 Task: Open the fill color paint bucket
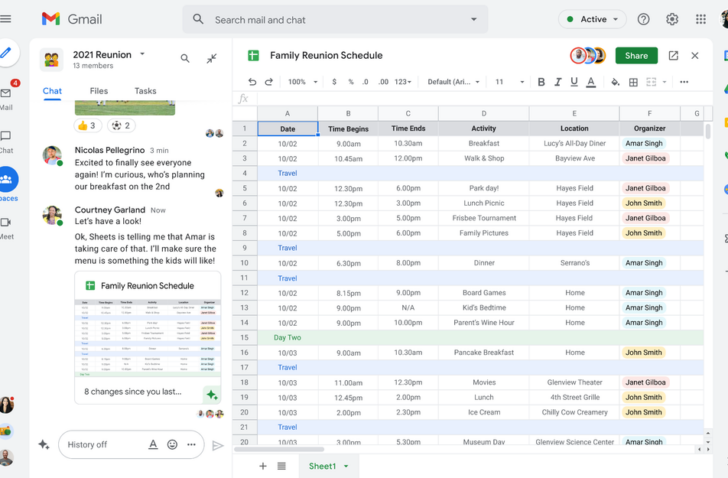click(615, 82)
